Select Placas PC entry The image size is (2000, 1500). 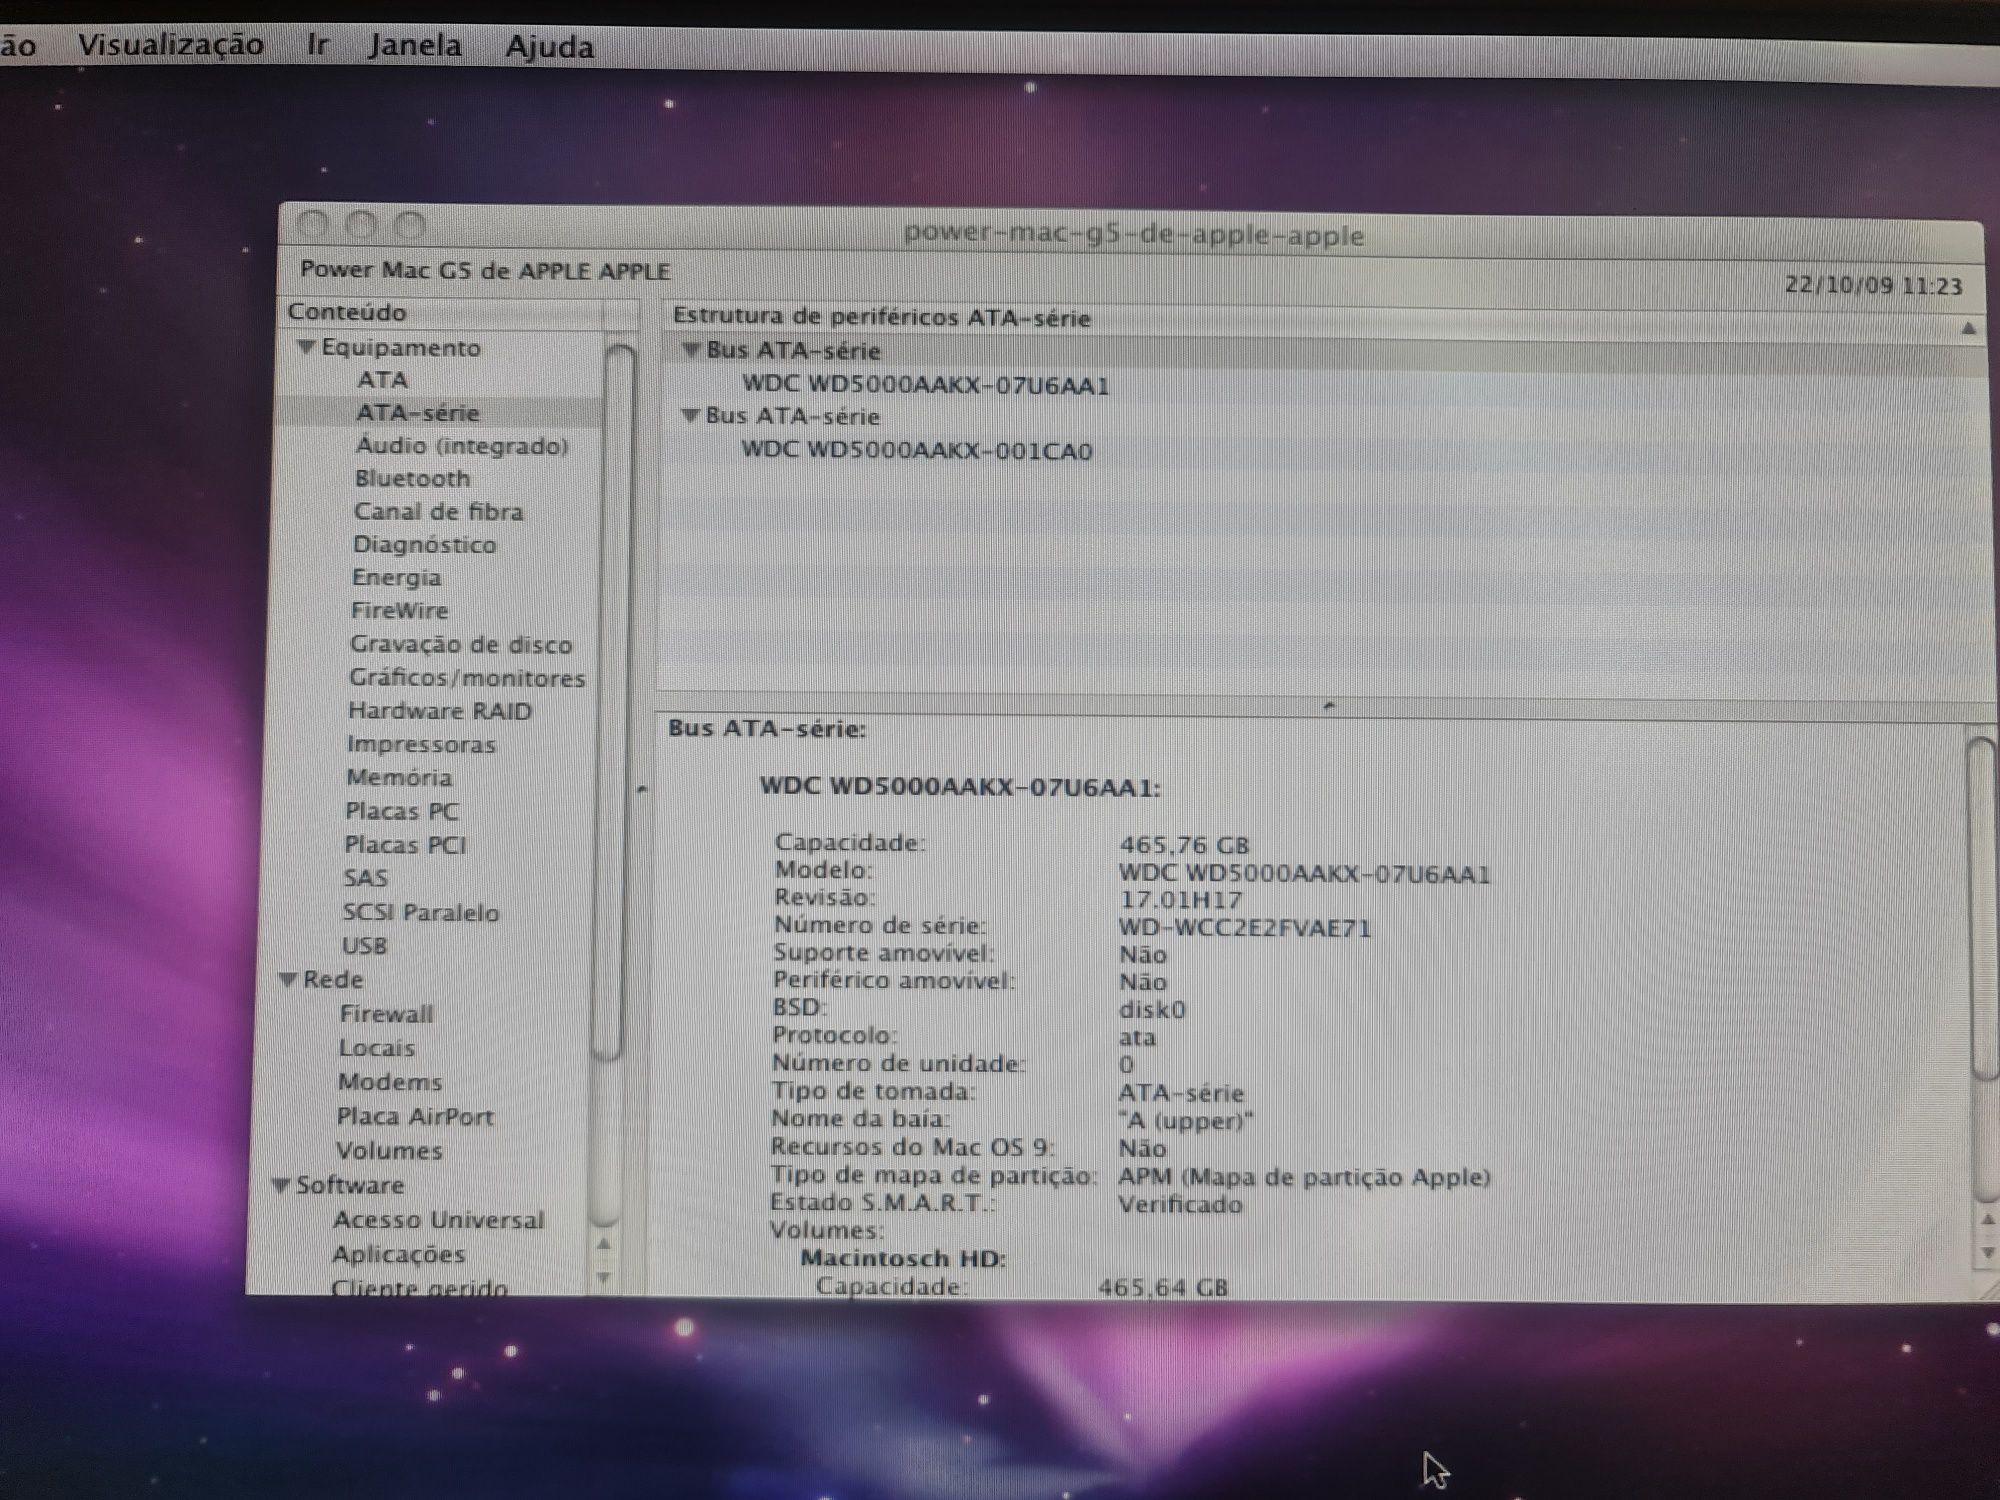402,811
